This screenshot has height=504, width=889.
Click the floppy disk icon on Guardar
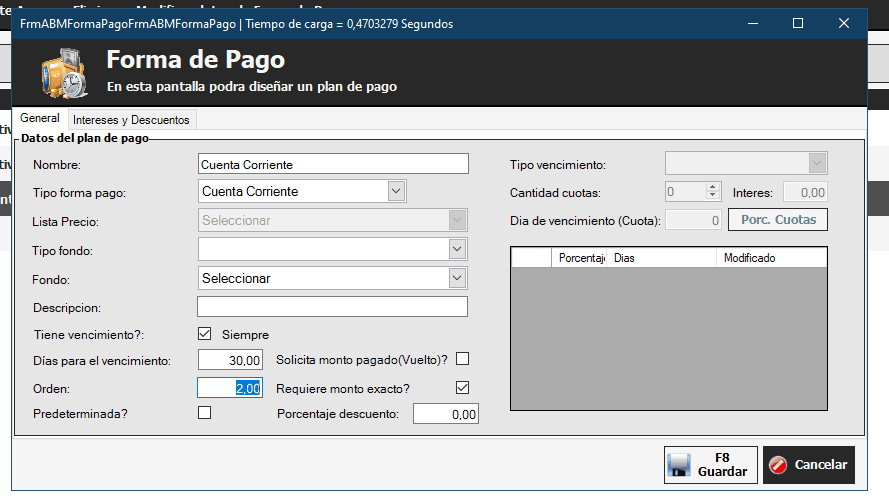pos(680,465)
